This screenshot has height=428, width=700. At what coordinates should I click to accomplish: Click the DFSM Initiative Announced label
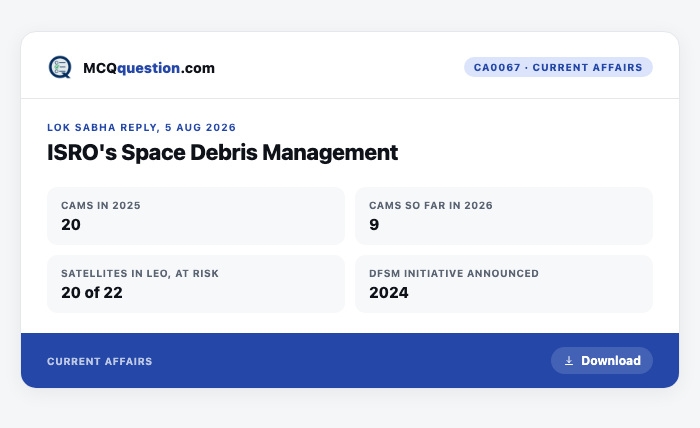[454, 274]
